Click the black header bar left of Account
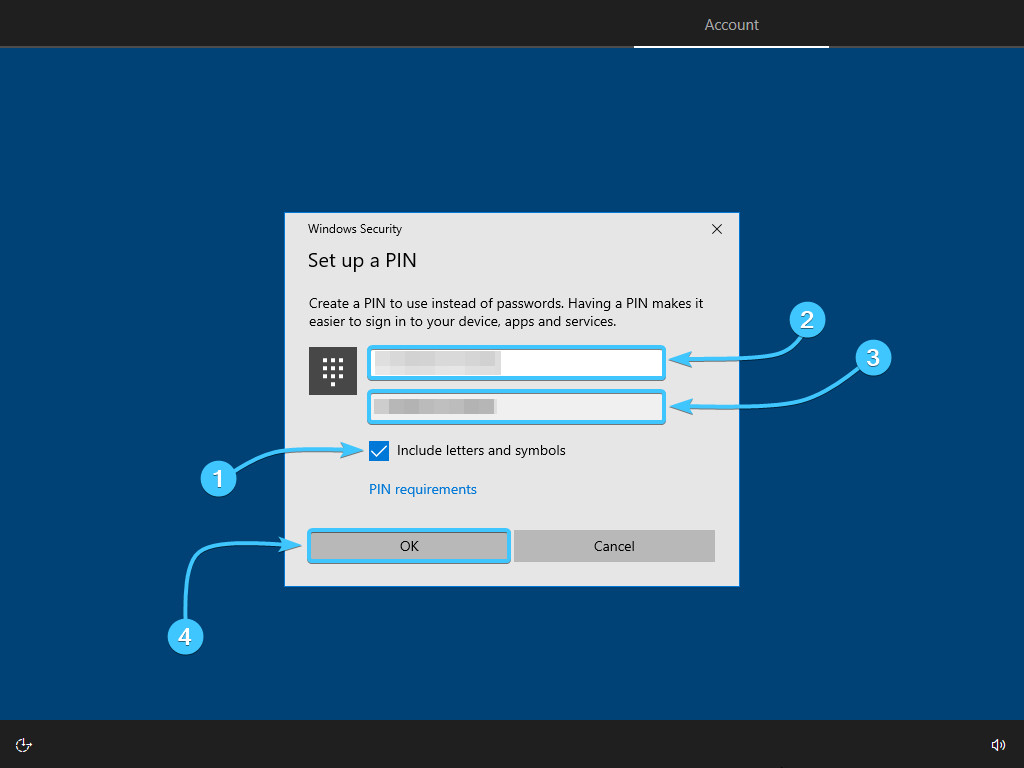Screen dimensions: 1024x768 [300, 23]
